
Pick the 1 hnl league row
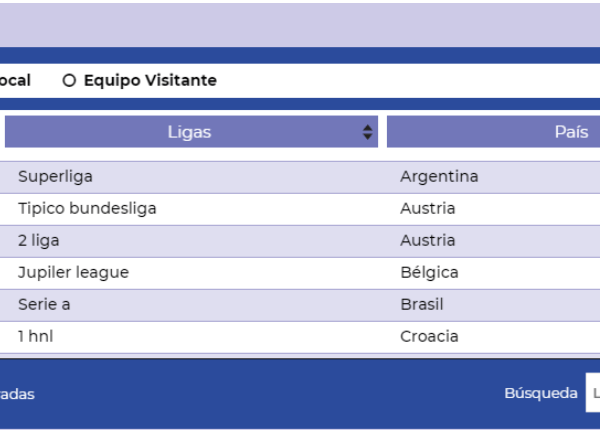point(35,337)
